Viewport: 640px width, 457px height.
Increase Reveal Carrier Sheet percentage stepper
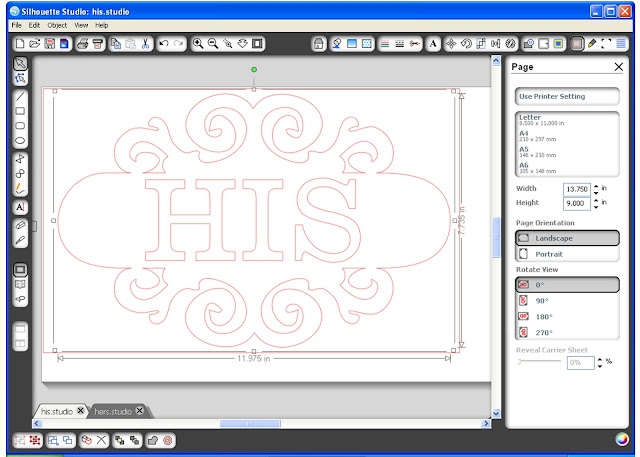600,359
